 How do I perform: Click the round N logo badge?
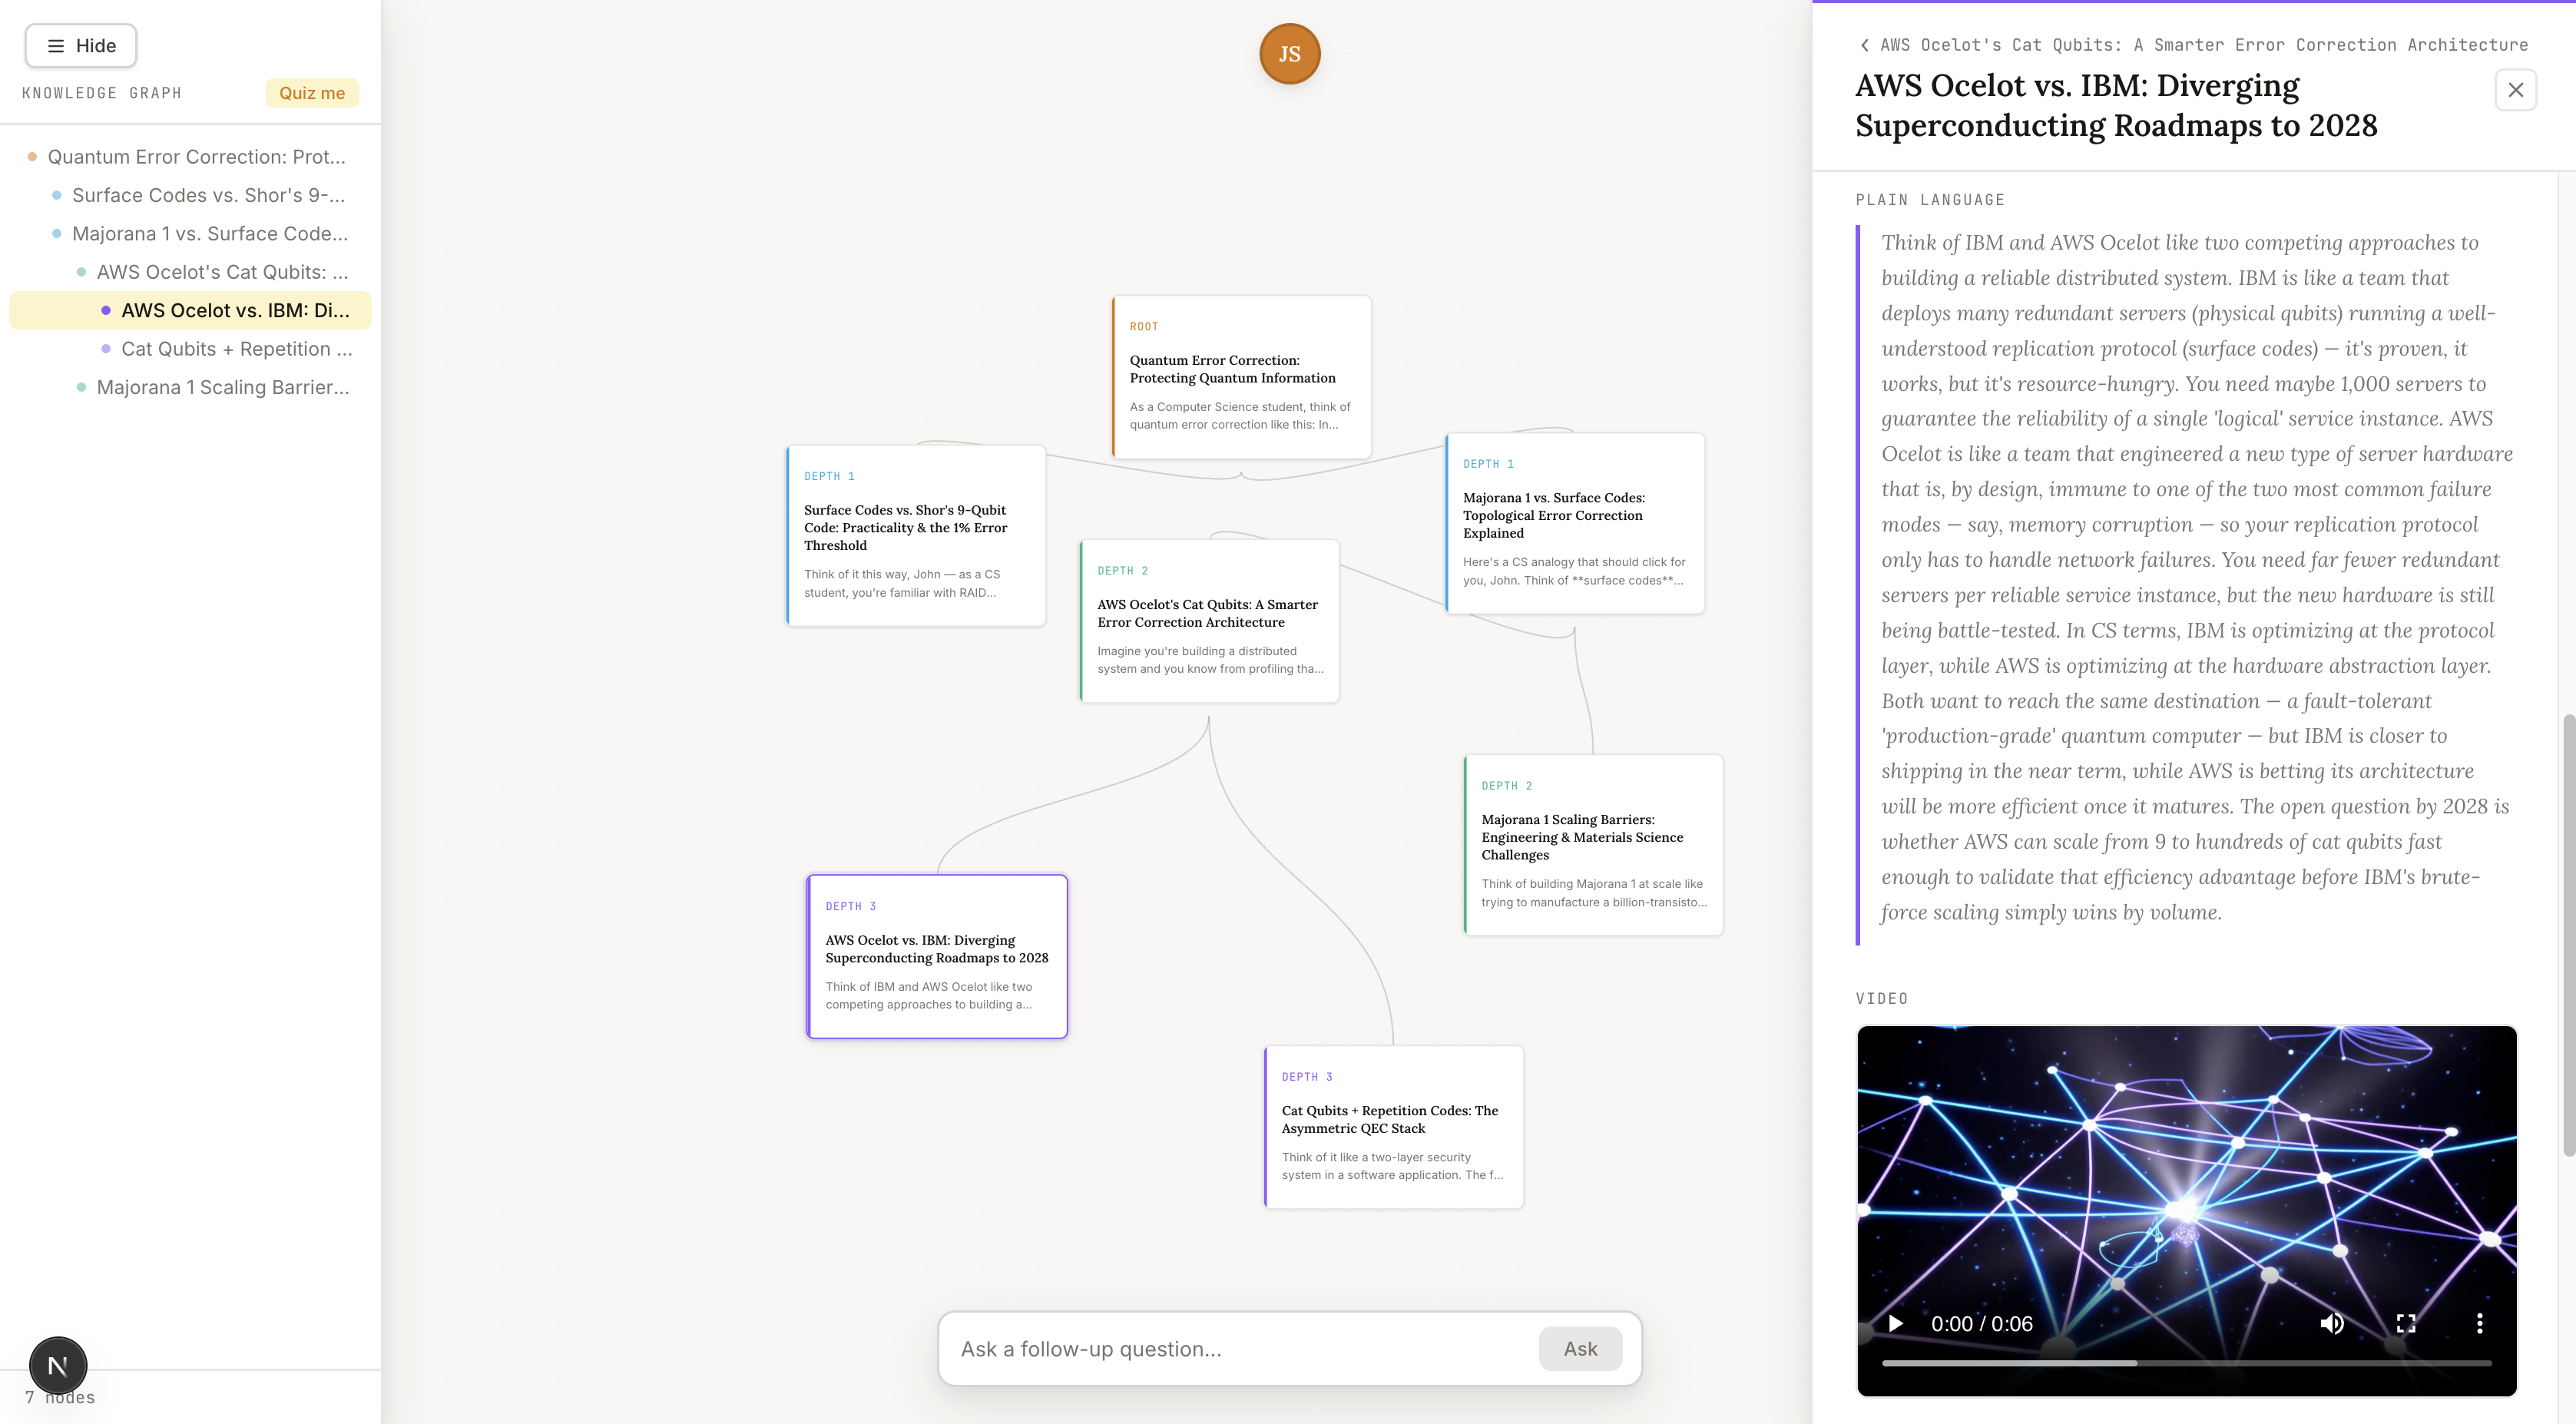[x=58, y=1365]
